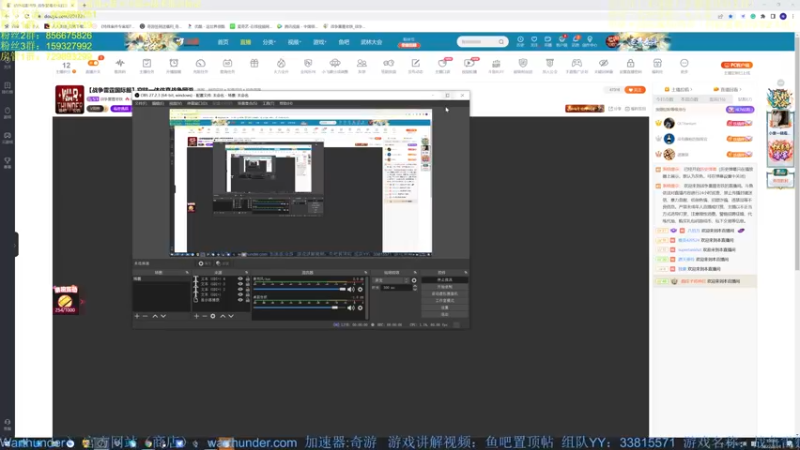Click the flame icon in Douyu toolbar
This screenshot has height=450, width=800.
pos(281,63)
